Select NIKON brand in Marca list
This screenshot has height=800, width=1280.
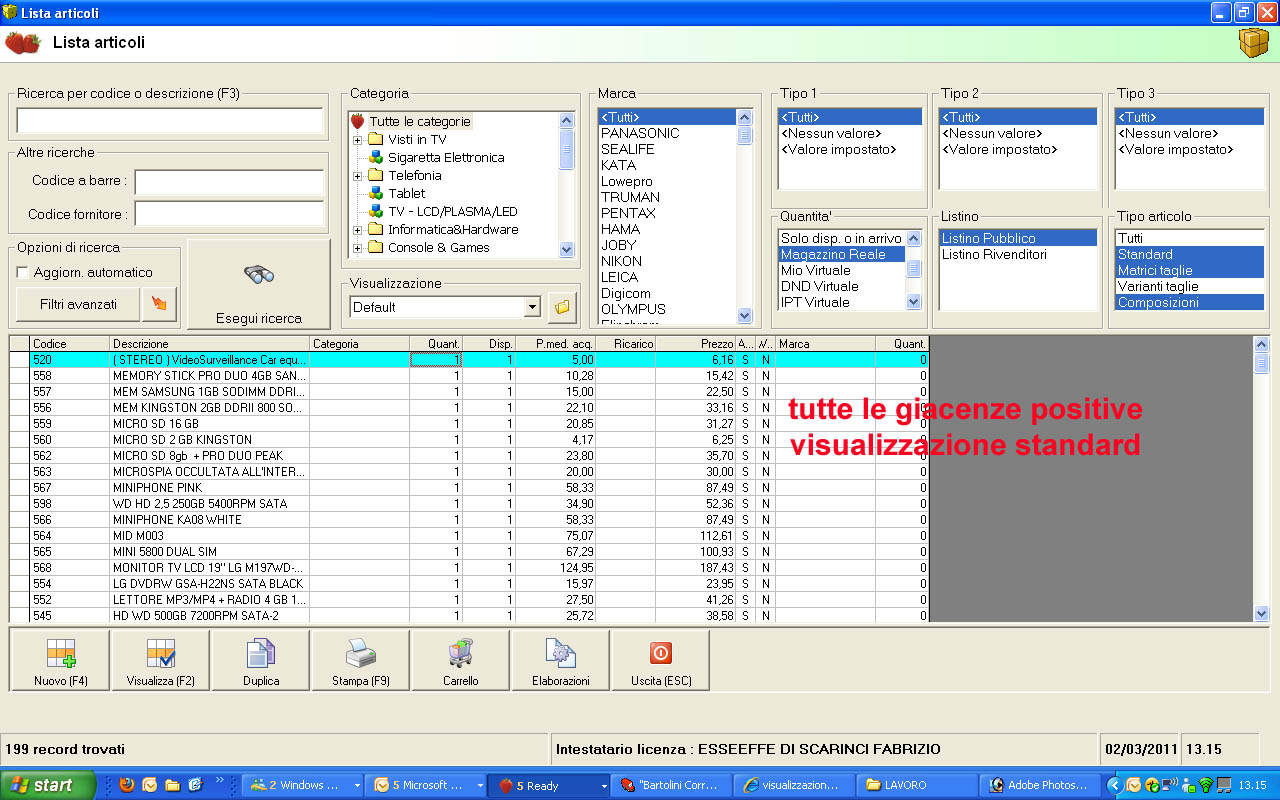click(667, 261)
